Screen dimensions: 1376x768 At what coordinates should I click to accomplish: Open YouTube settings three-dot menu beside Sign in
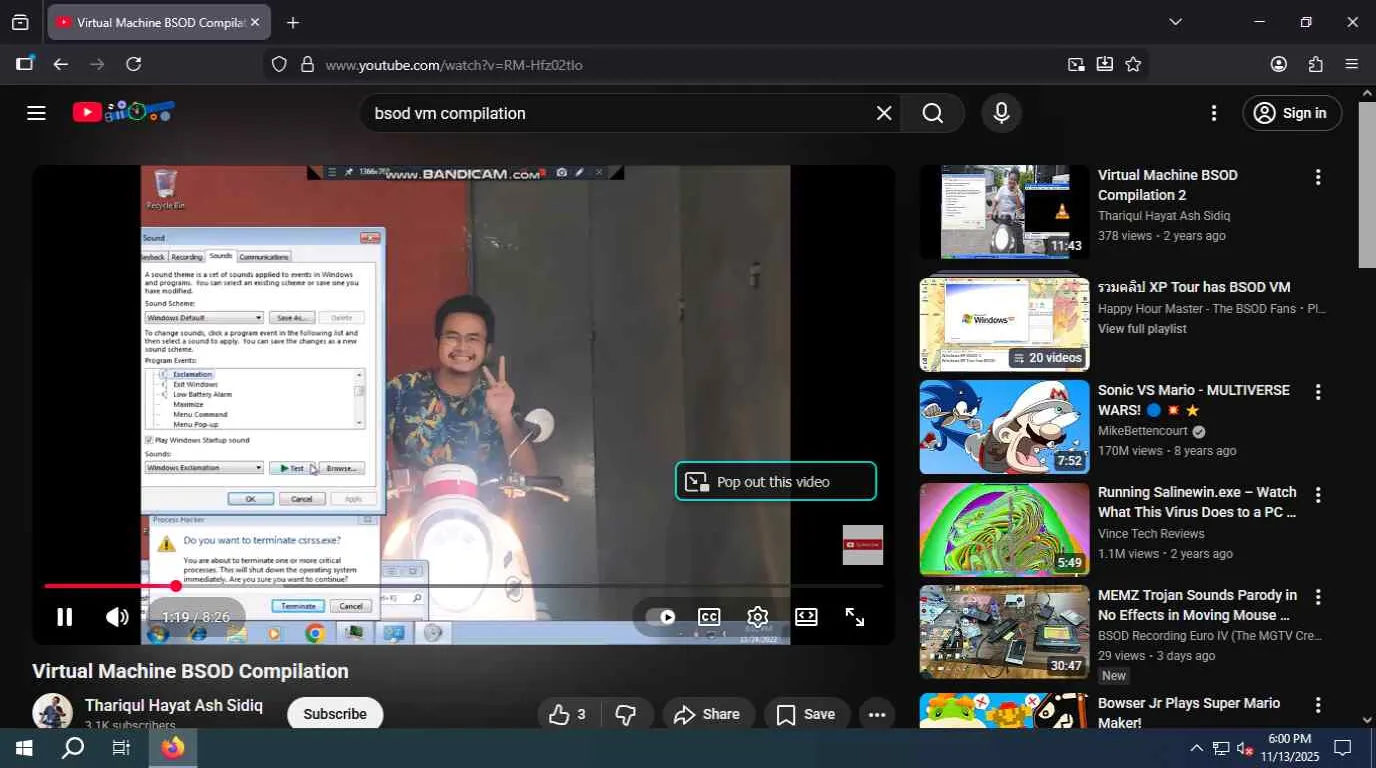coord(1214,113)
